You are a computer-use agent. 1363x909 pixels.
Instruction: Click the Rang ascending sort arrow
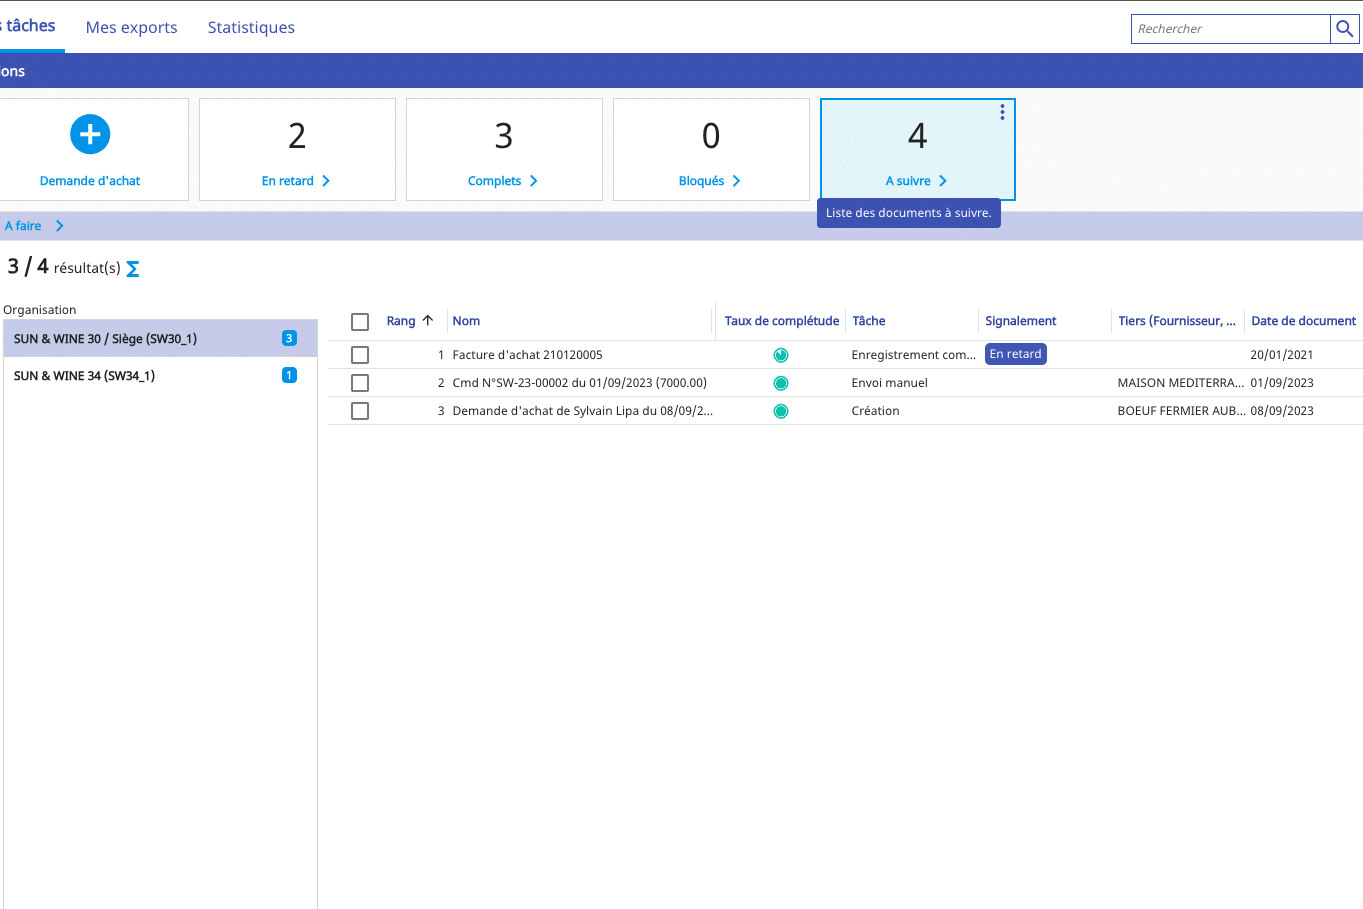428,320
